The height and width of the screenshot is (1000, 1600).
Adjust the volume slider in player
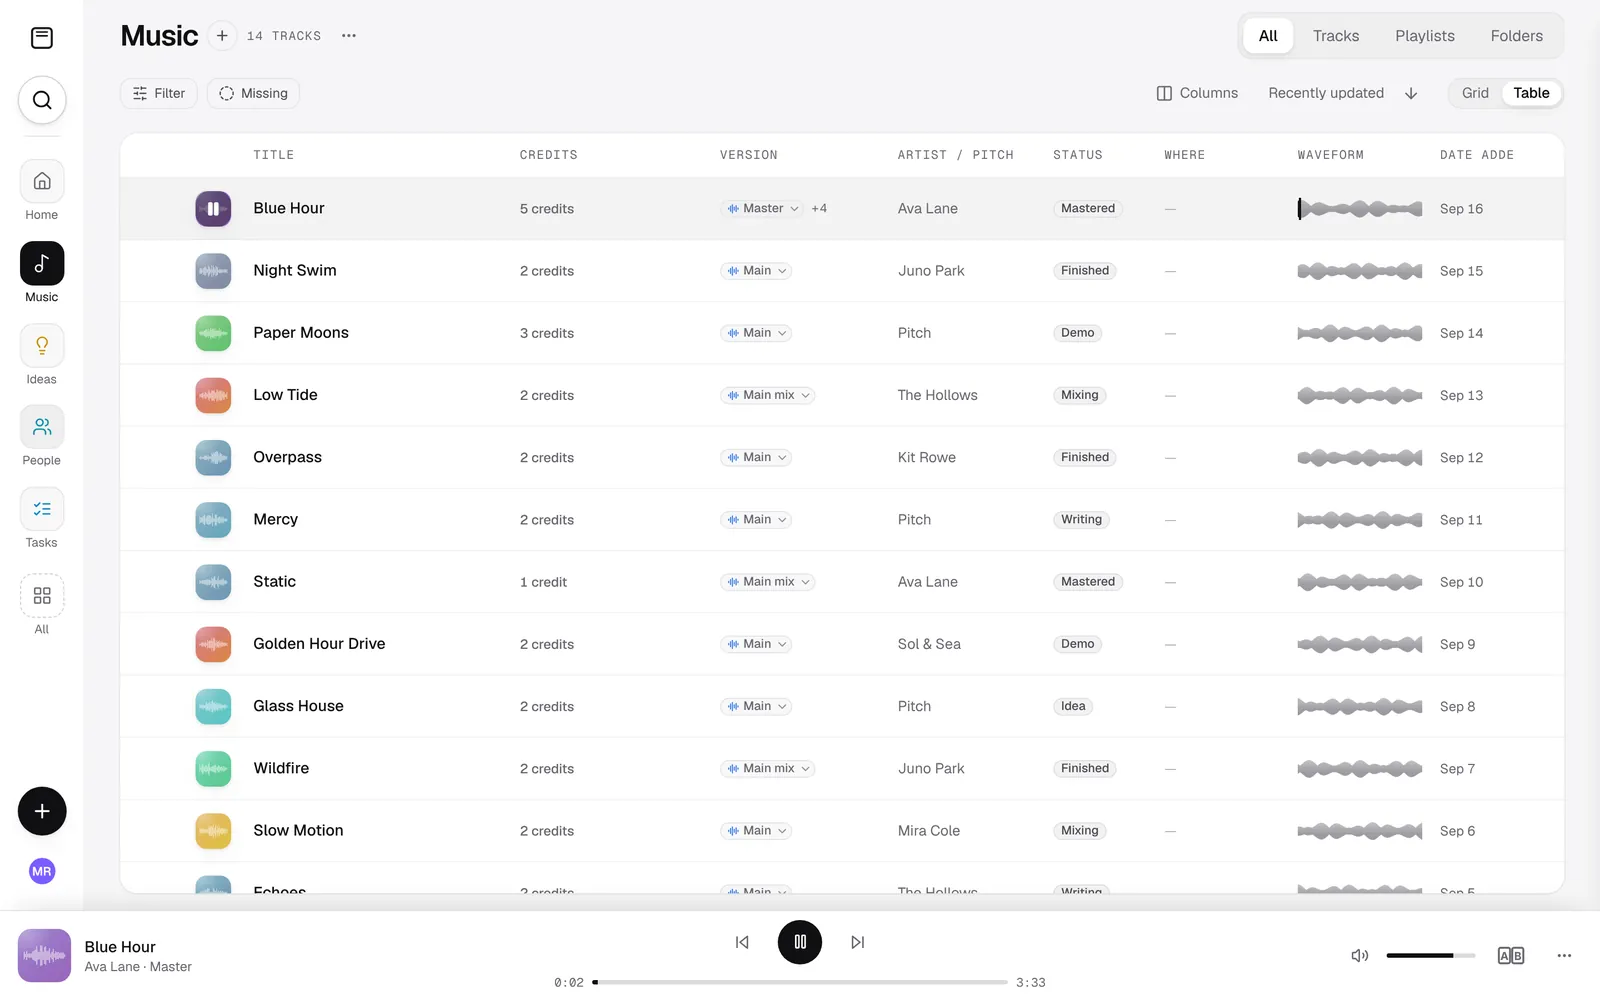(1431, 956)
